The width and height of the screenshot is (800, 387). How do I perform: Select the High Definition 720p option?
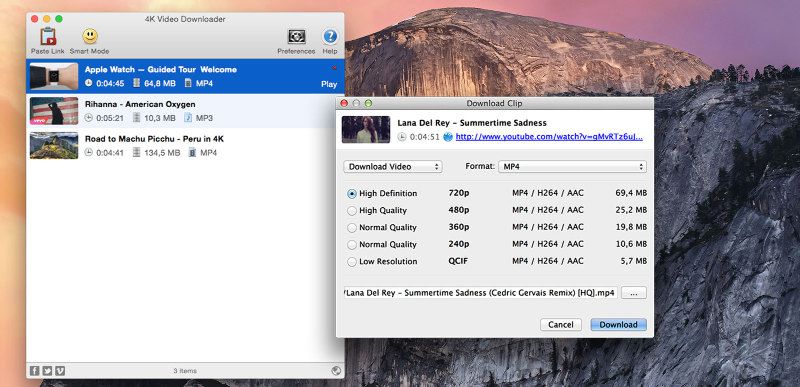352,194
